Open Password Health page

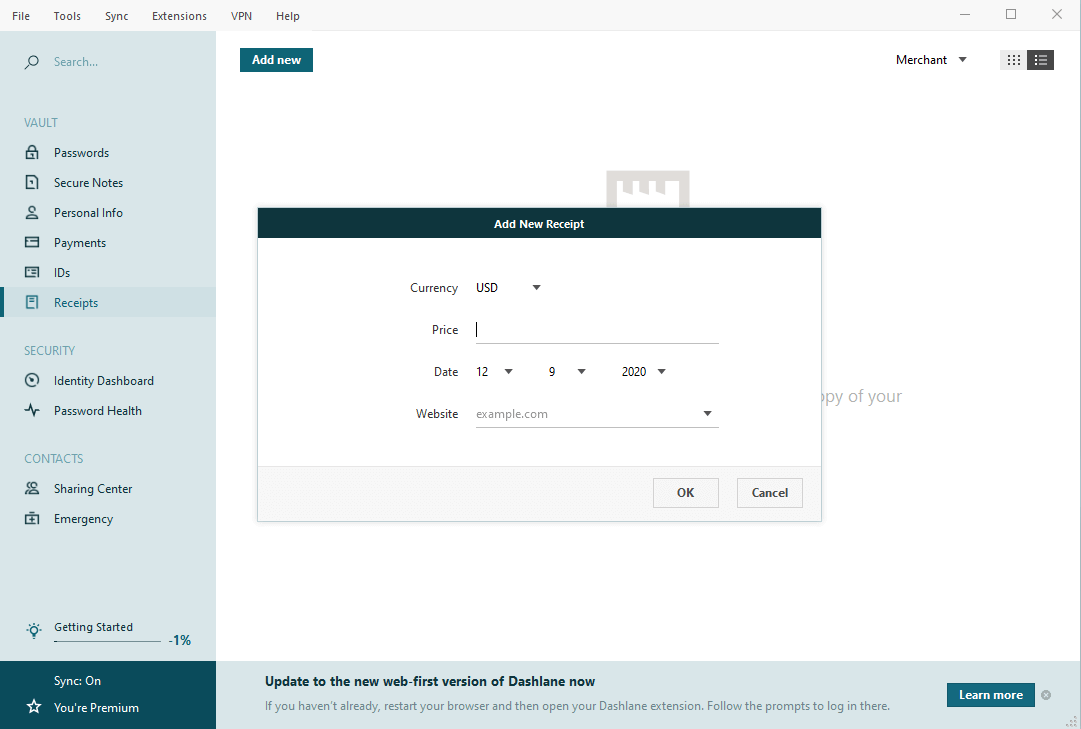[98, 410]
